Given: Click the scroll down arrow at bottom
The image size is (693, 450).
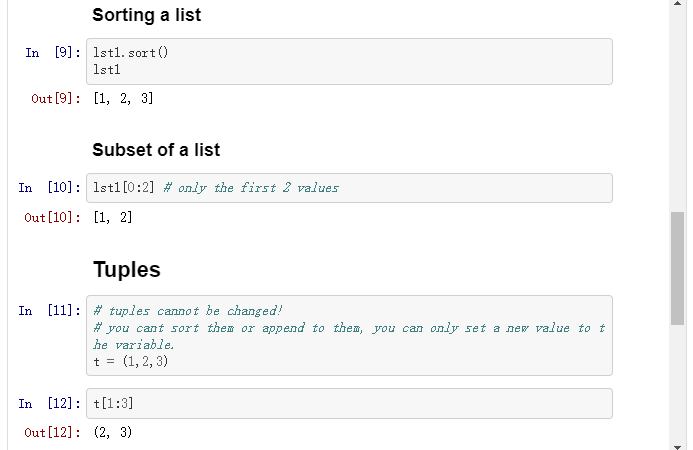Looking at the screenshot, I should 678,443.
